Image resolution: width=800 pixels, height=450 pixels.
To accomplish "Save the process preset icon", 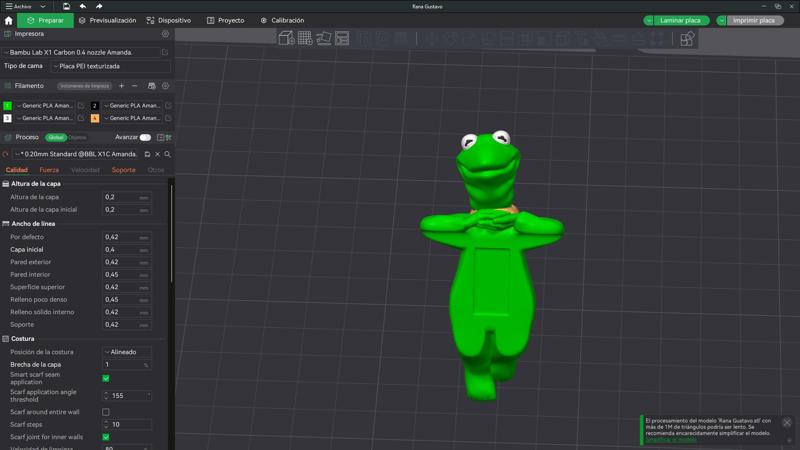I will point(147,154).
